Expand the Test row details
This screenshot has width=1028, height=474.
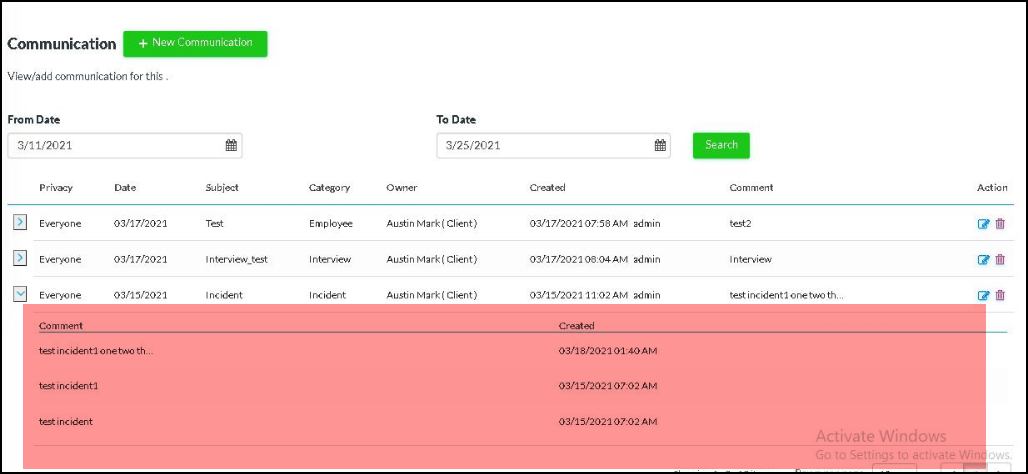tap(19, 223)
